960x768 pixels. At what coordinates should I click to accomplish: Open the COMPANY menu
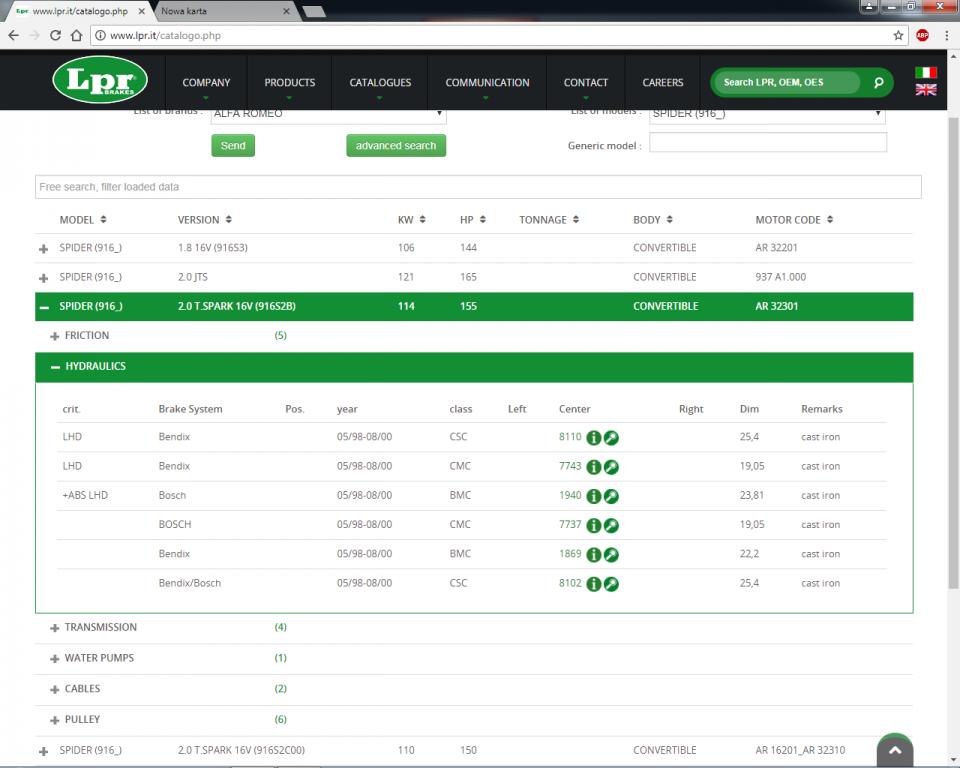(x=206, y=83)
